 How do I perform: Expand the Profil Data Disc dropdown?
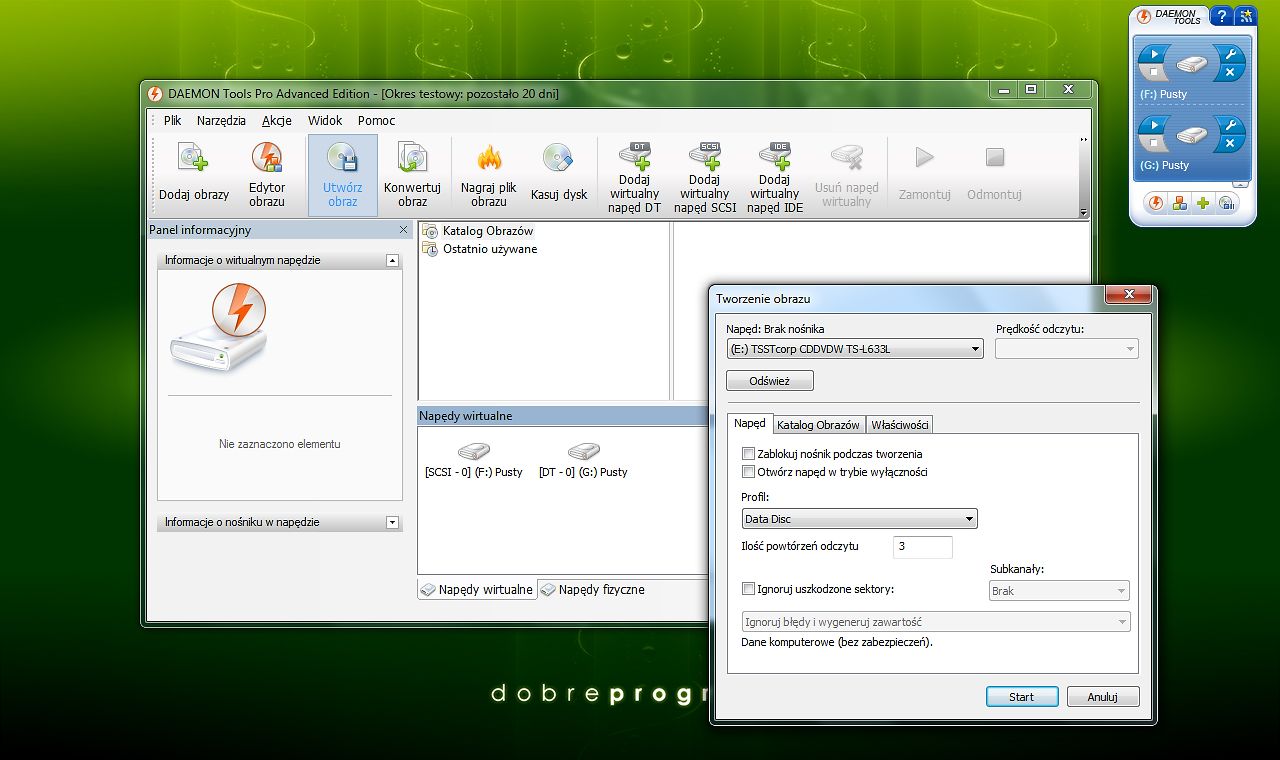point(859,519)
